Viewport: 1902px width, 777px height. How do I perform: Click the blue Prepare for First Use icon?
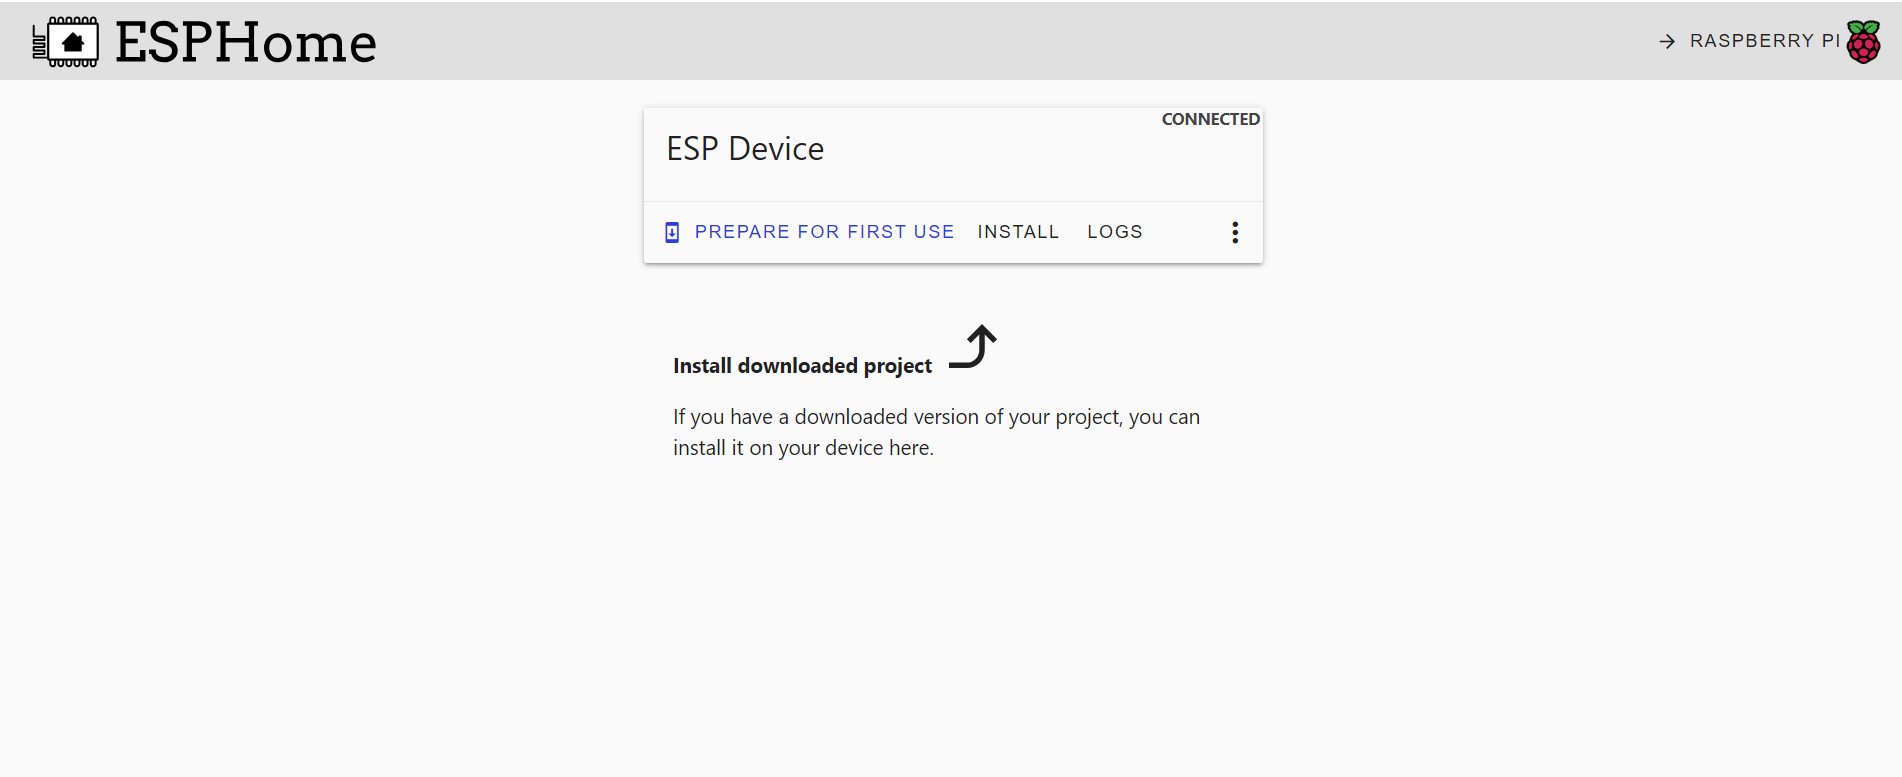tap(672, 232)
